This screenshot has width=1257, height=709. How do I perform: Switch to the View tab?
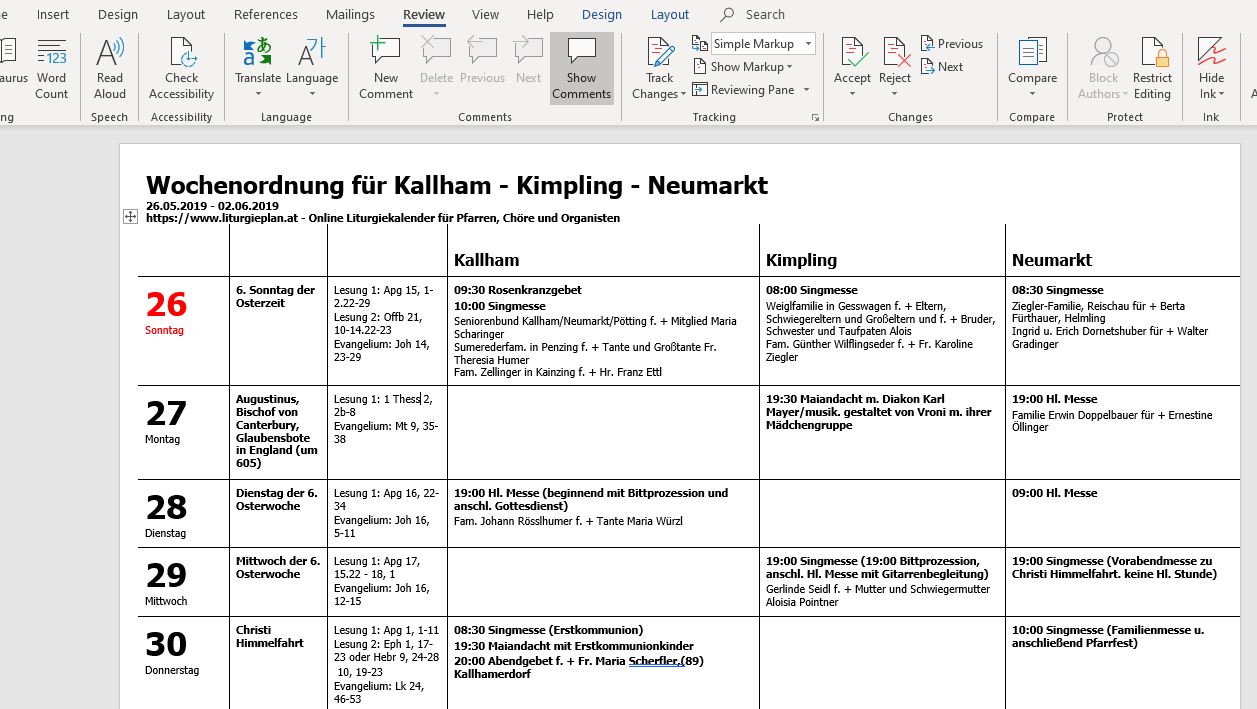click(x=485, y=14)
